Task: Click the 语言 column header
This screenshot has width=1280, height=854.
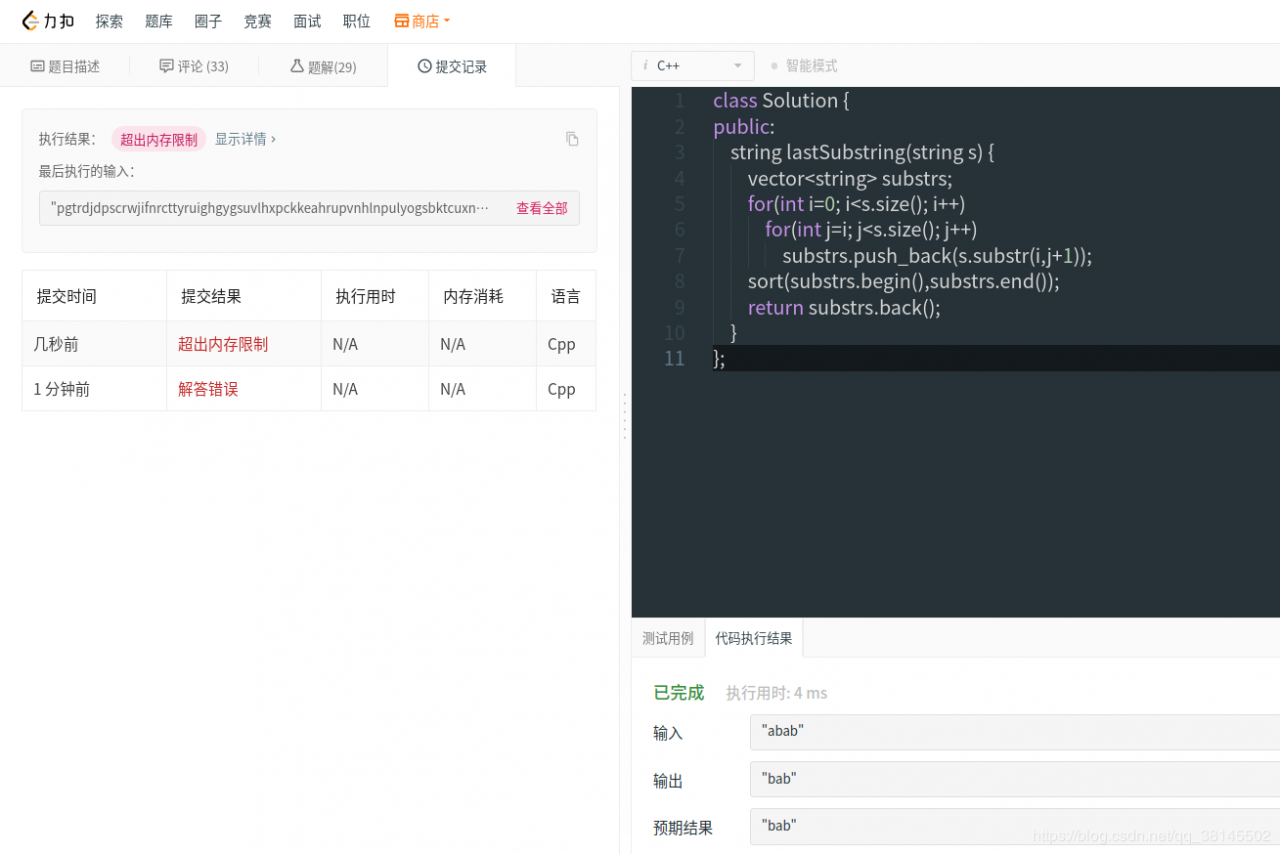Action: [x=566, y=296]
